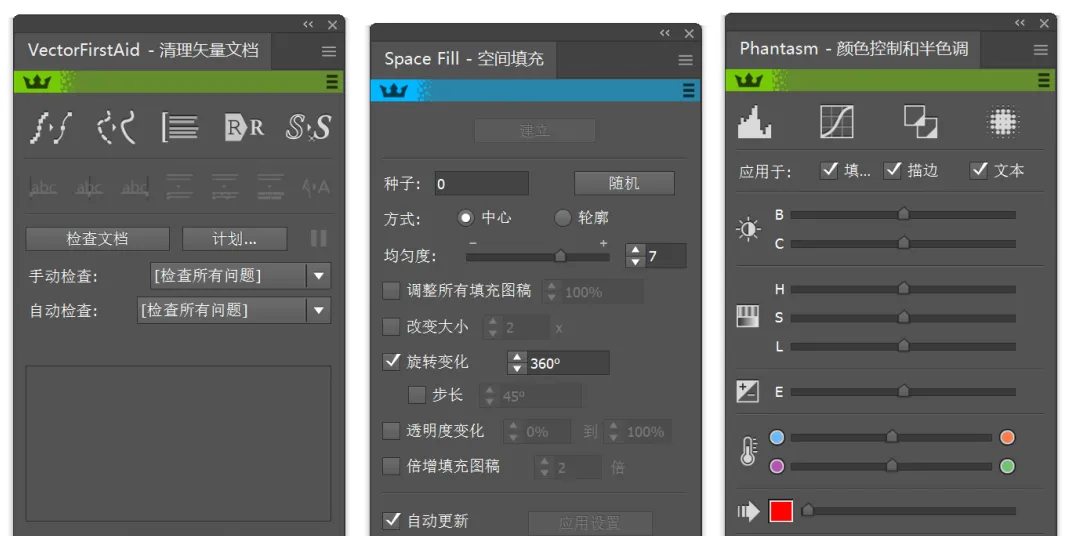The image size is (1080, 536).
Task: Enable 倍增填充图稿 checkbox
Action: tap(391, 466)
